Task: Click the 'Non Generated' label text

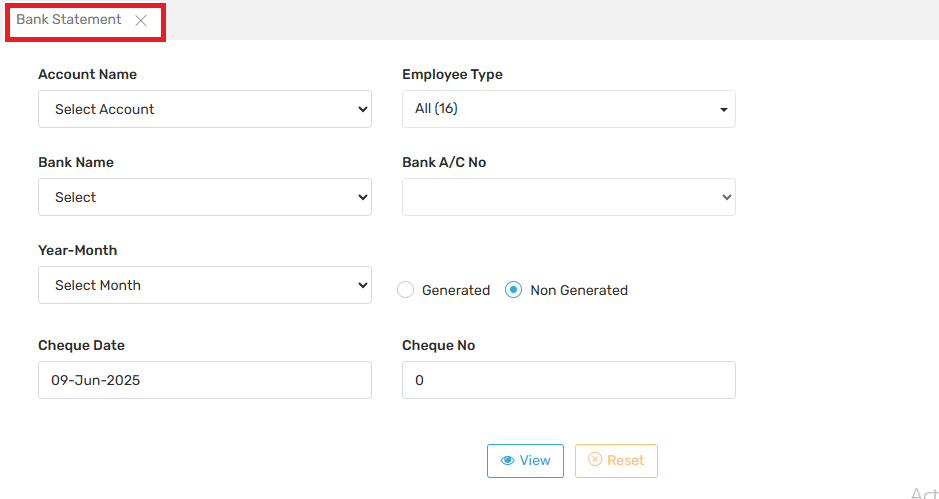Action: pyautogui.click(x=579, y=290)
